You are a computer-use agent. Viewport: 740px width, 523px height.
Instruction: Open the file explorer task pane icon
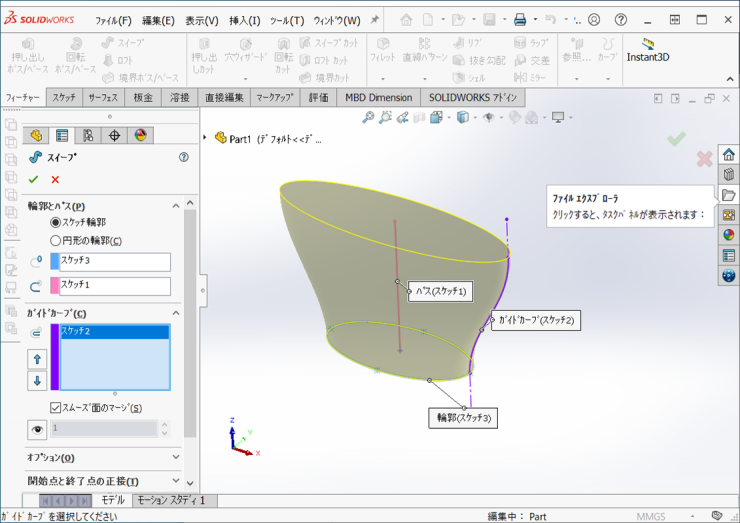(728, 195)
